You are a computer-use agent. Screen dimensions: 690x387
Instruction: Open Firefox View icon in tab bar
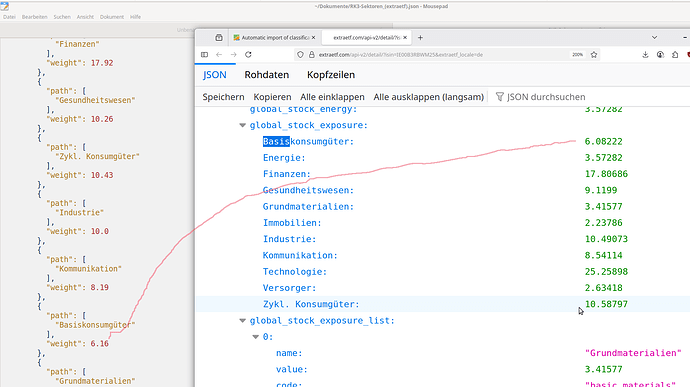click(219, 37)
